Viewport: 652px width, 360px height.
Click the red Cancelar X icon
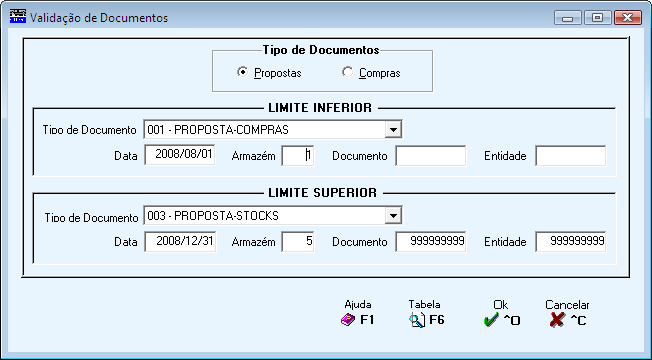tap(557, 320)
